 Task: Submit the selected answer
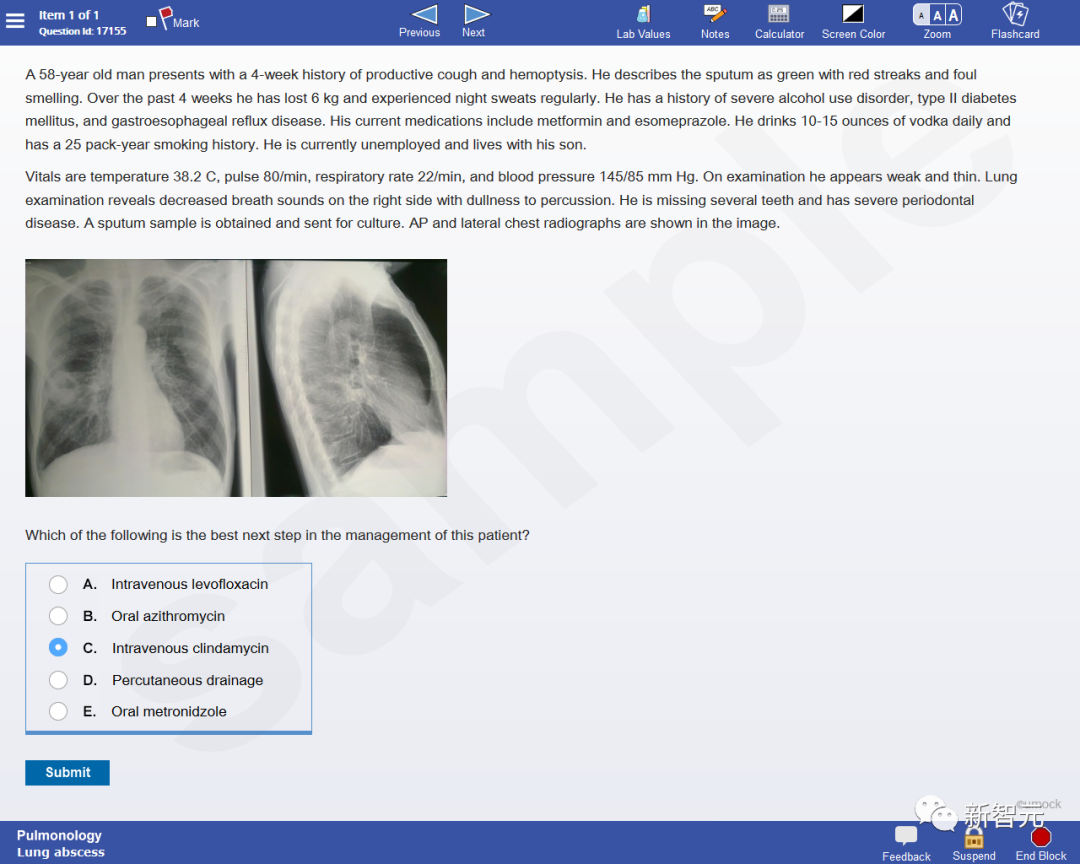(x=68, y=772)
